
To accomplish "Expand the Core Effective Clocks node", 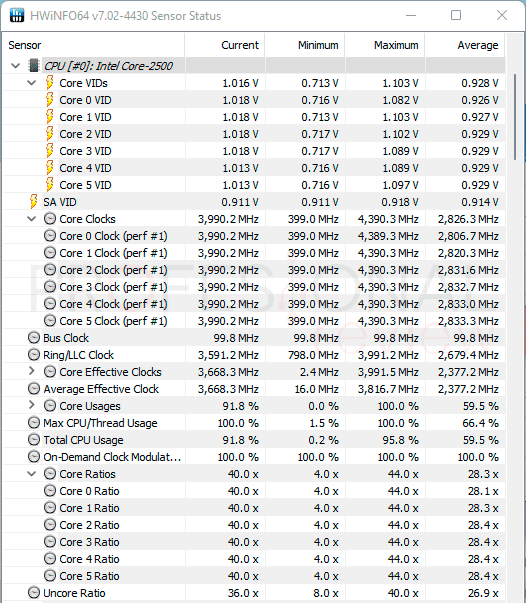I will pos(32,371).
